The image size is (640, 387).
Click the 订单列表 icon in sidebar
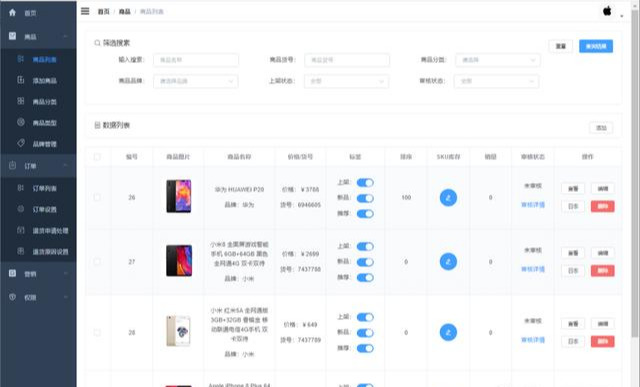[20, 188]
